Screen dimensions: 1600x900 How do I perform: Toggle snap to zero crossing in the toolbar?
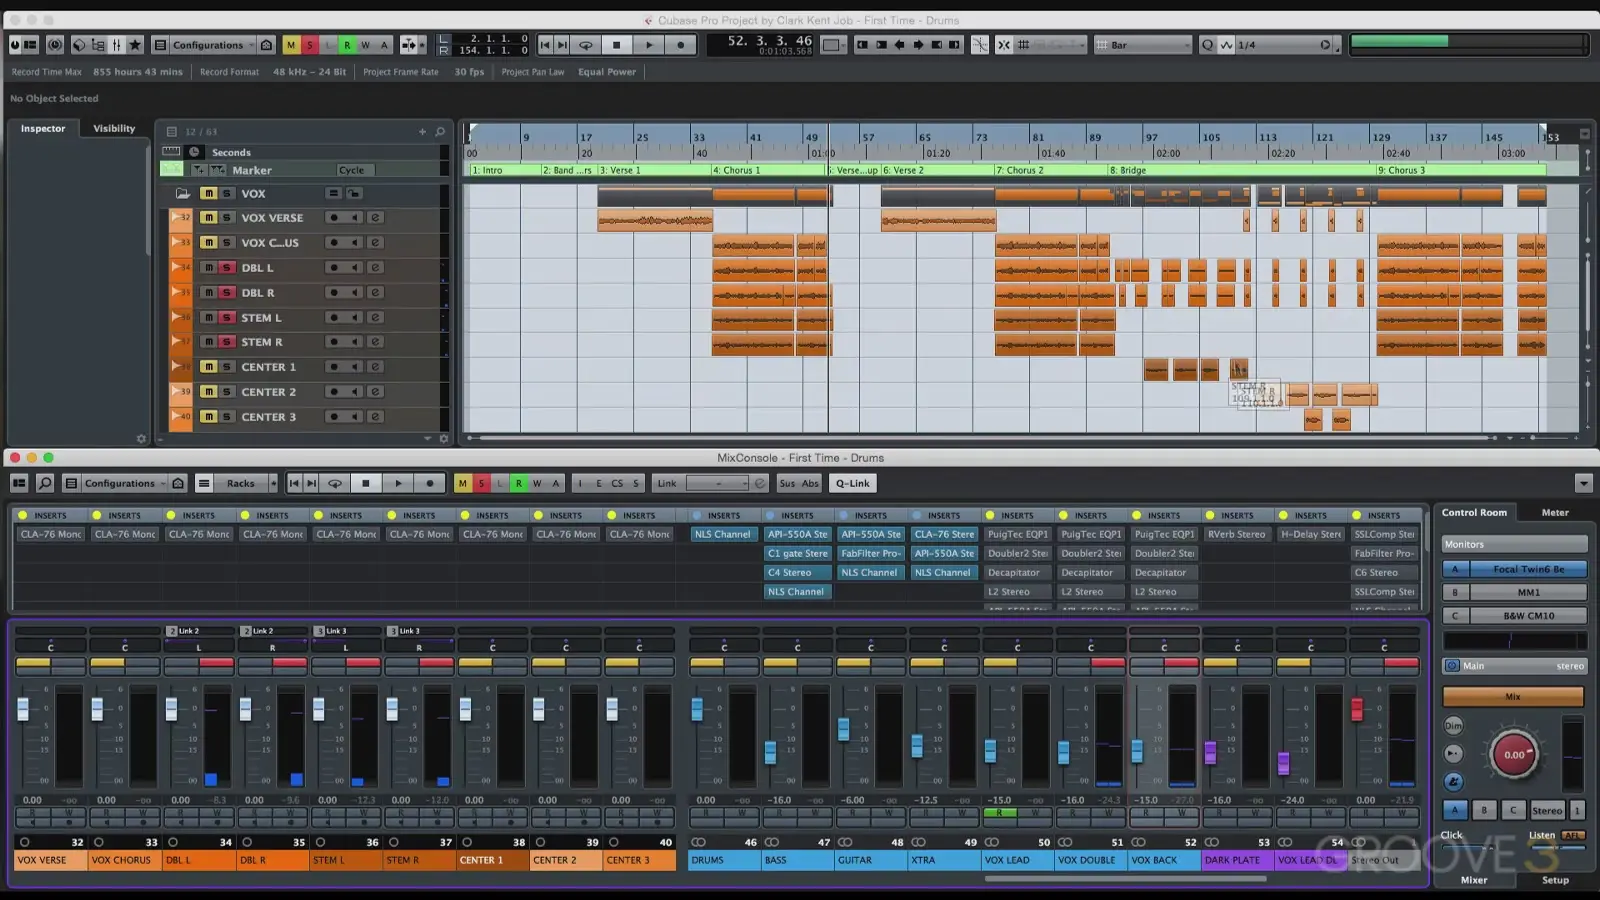[980, 45]
